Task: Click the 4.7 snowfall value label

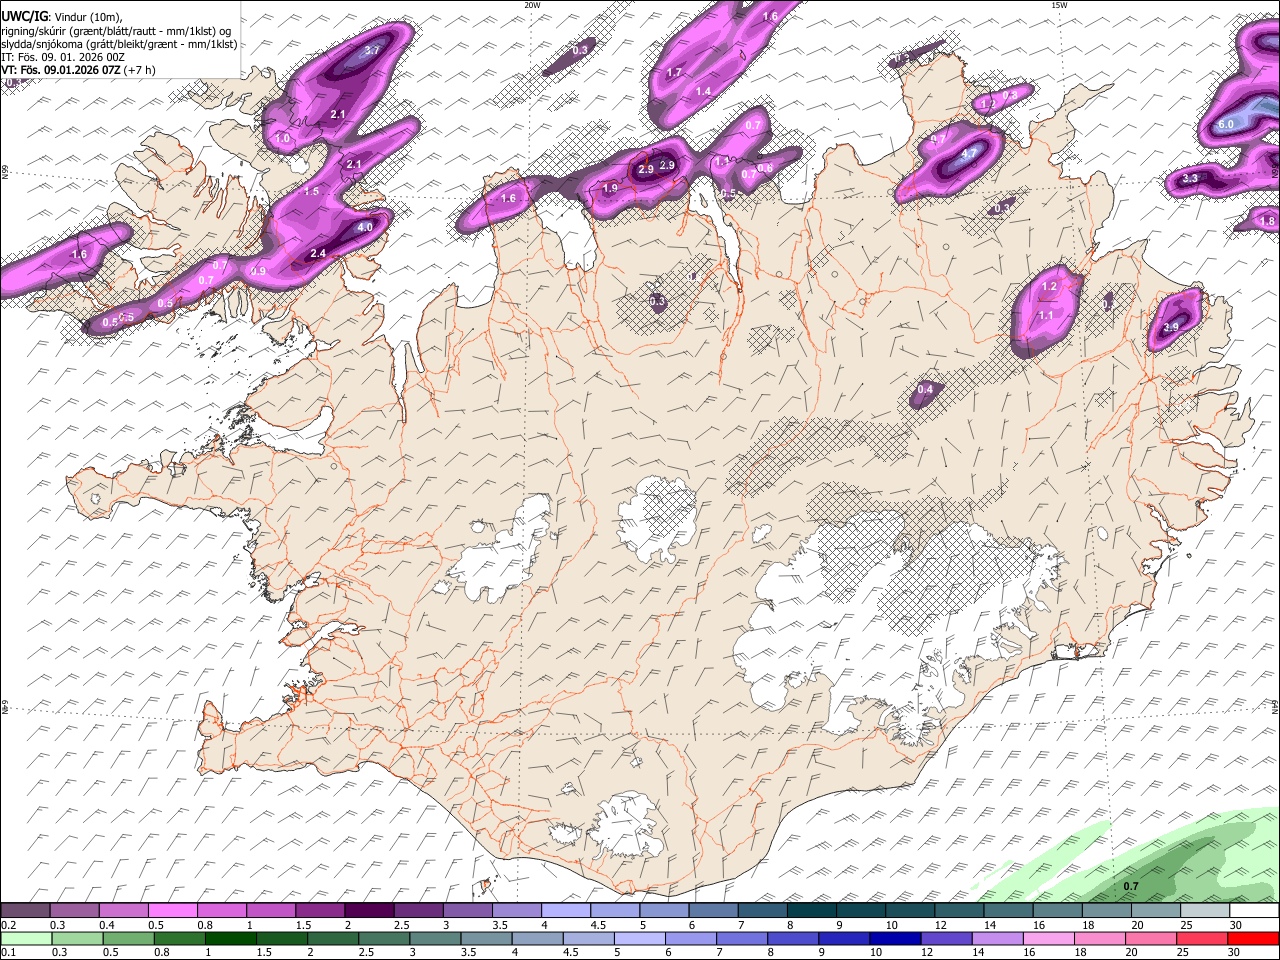Action: [969, 154]
